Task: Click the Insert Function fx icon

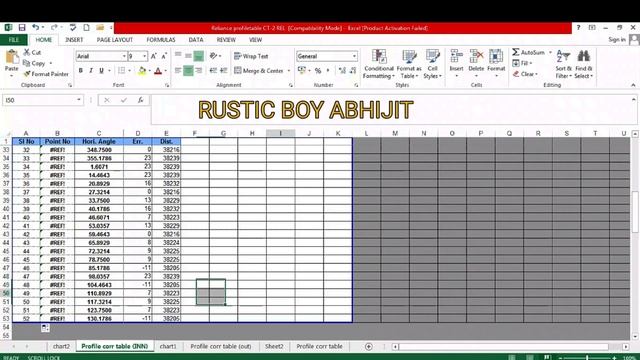Action: 140,100
